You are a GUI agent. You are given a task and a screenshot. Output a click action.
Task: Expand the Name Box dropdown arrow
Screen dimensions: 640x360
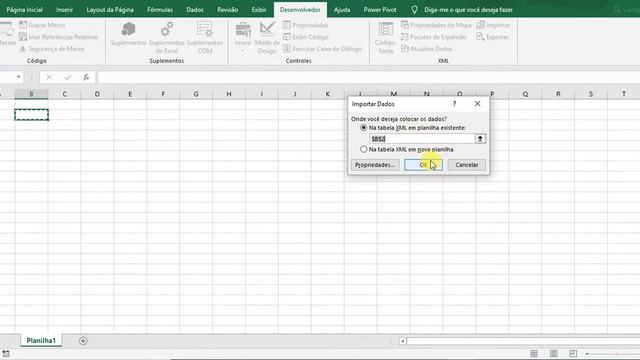point(18,77)
